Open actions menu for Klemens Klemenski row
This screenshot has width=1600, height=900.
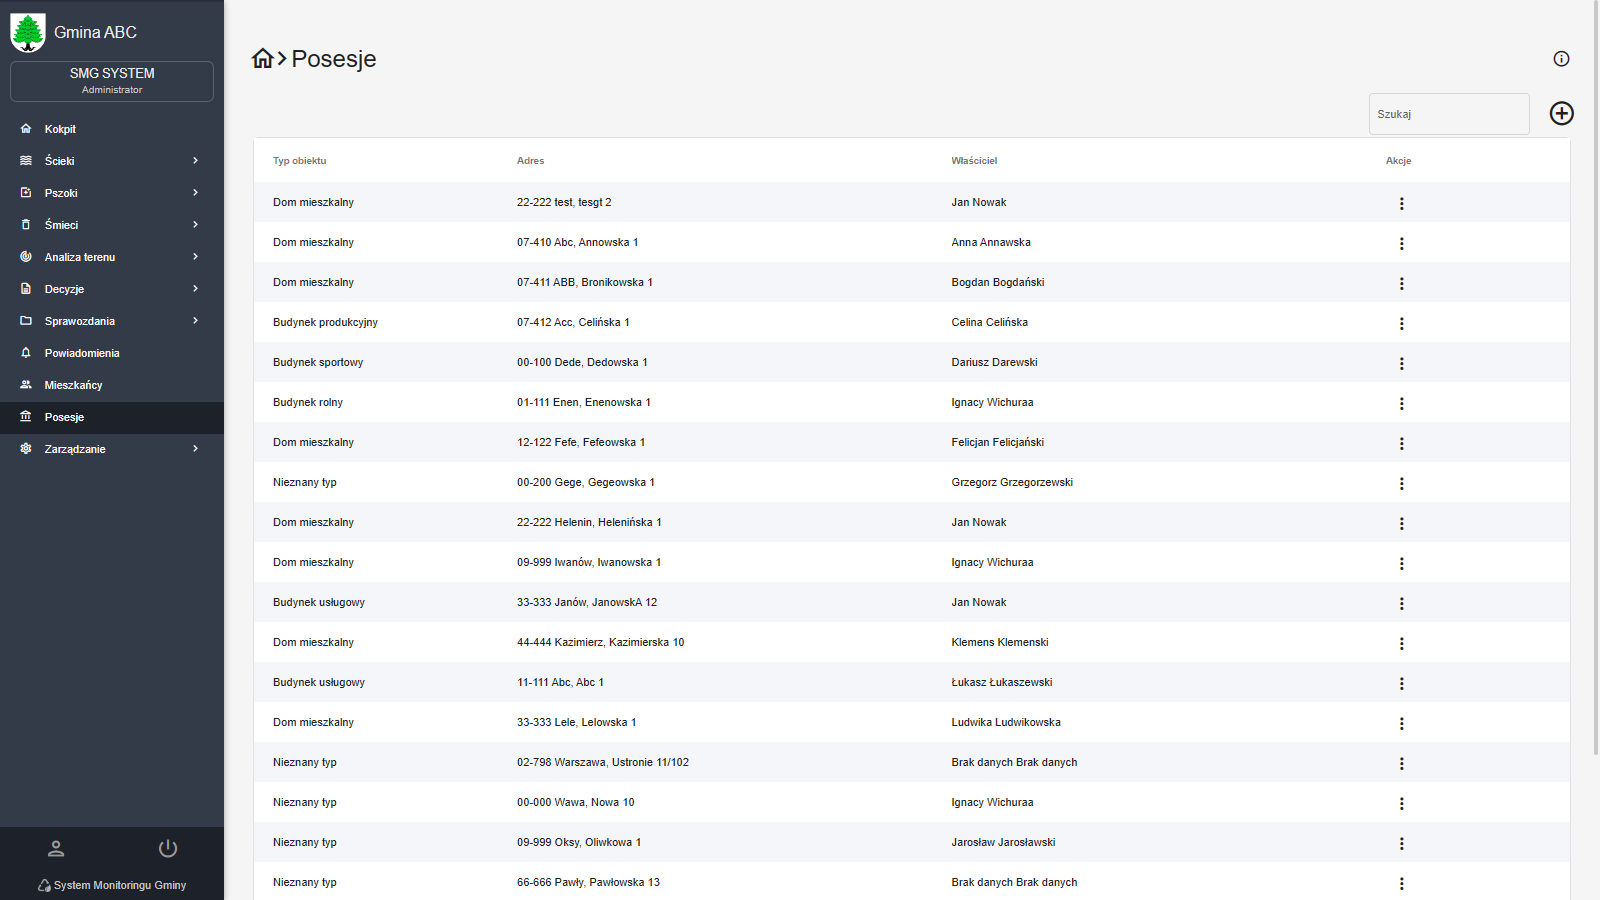click(x=1401, y=643)
